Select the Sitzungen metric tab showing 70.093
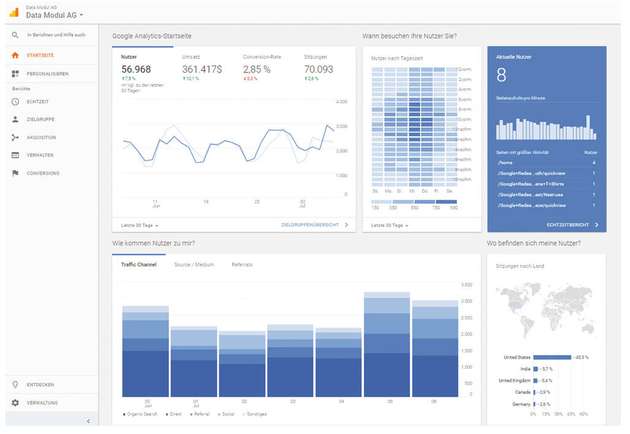The image size is (630, 434). [x=319, y=68]
